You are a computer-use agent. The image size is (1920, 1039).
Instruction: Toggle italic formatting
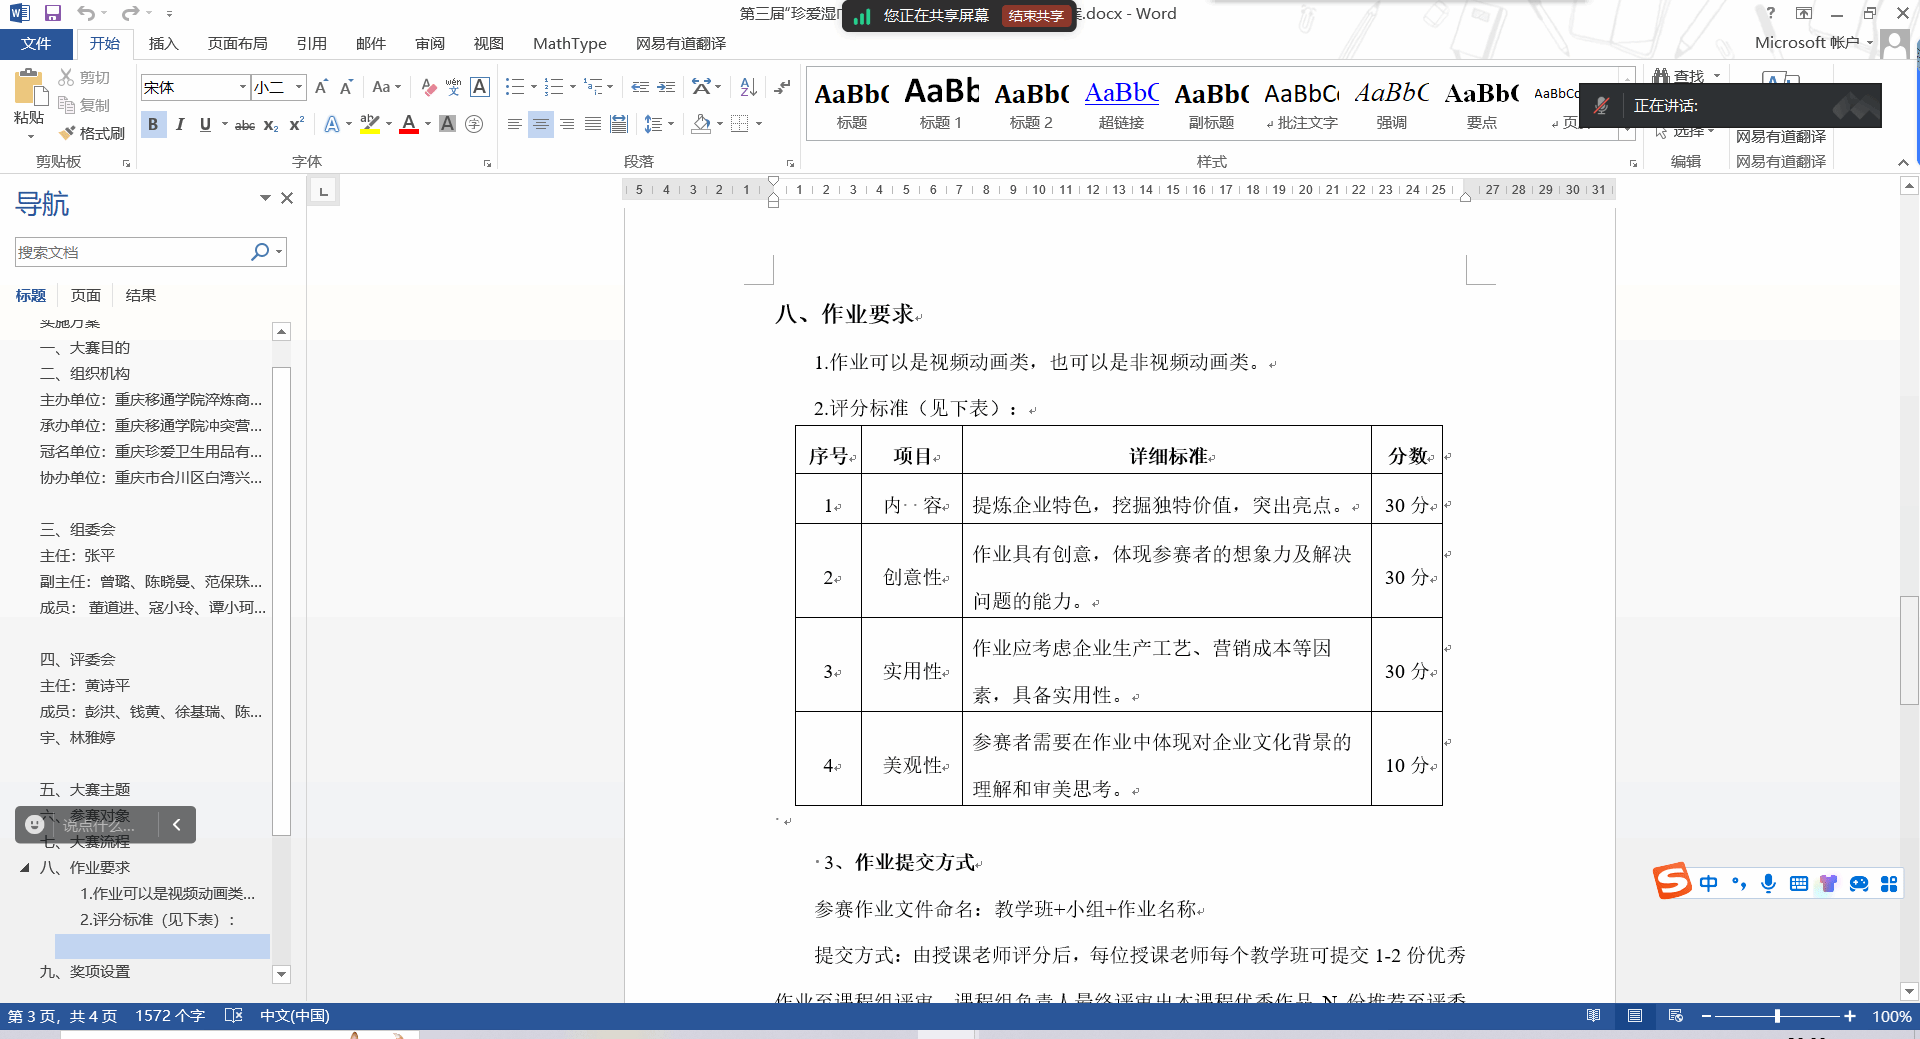point(179,124)
